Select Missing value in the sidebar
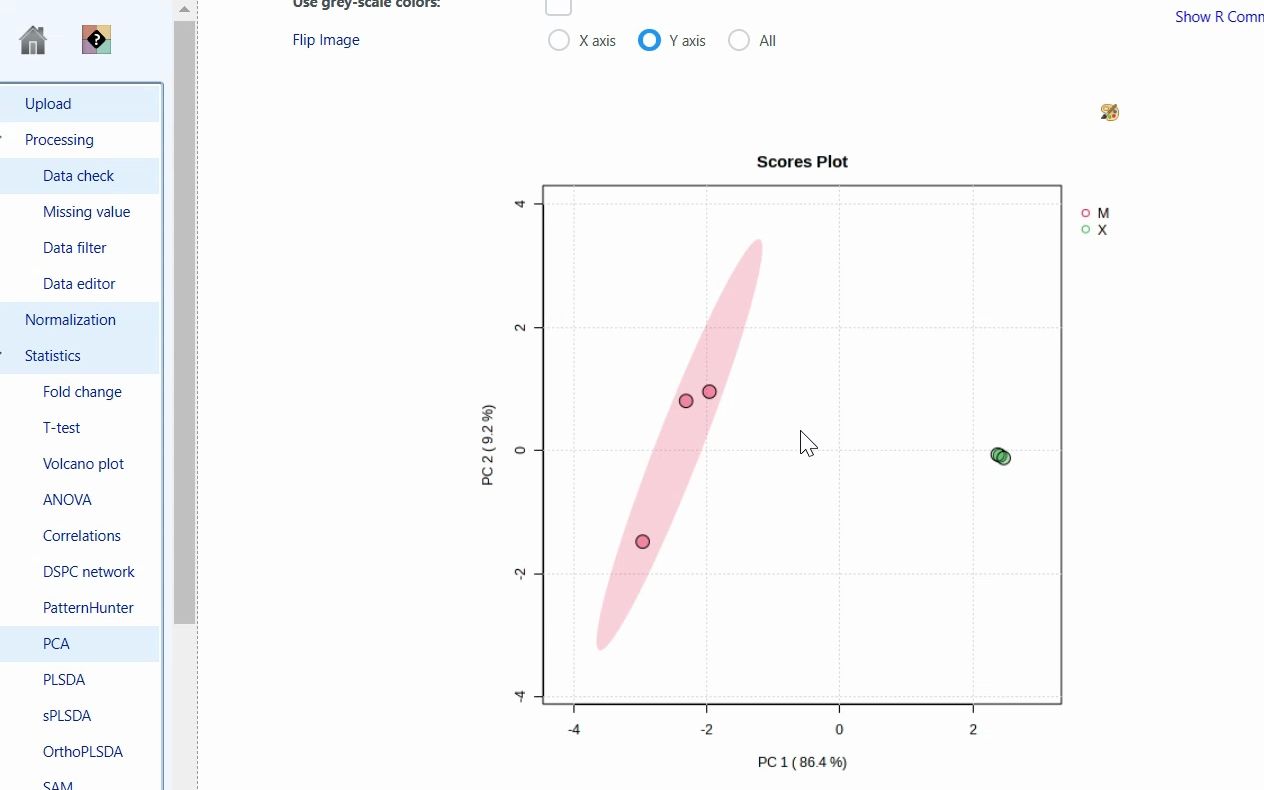Screen dimensions: 1264x790 point(87,211)
